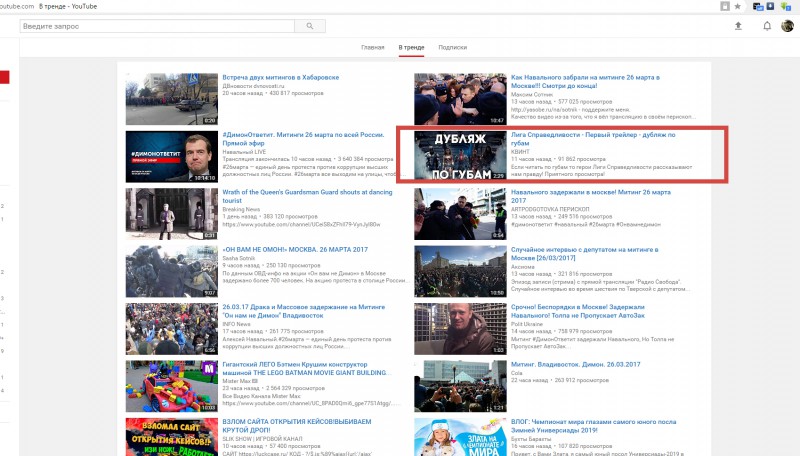Open "Wrath of the Queen's Guardsman" title
Image resolution: width=800 pixels, height=456 pixels.
coord(307,196)
